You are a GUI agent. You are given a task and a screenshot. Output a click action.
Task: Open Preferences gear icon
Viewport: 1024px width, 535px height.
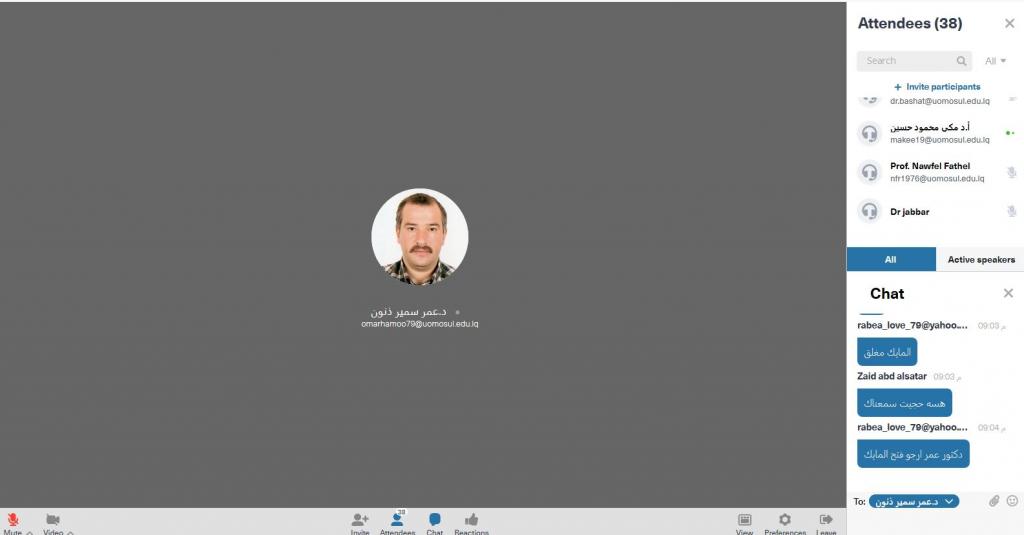785,520
